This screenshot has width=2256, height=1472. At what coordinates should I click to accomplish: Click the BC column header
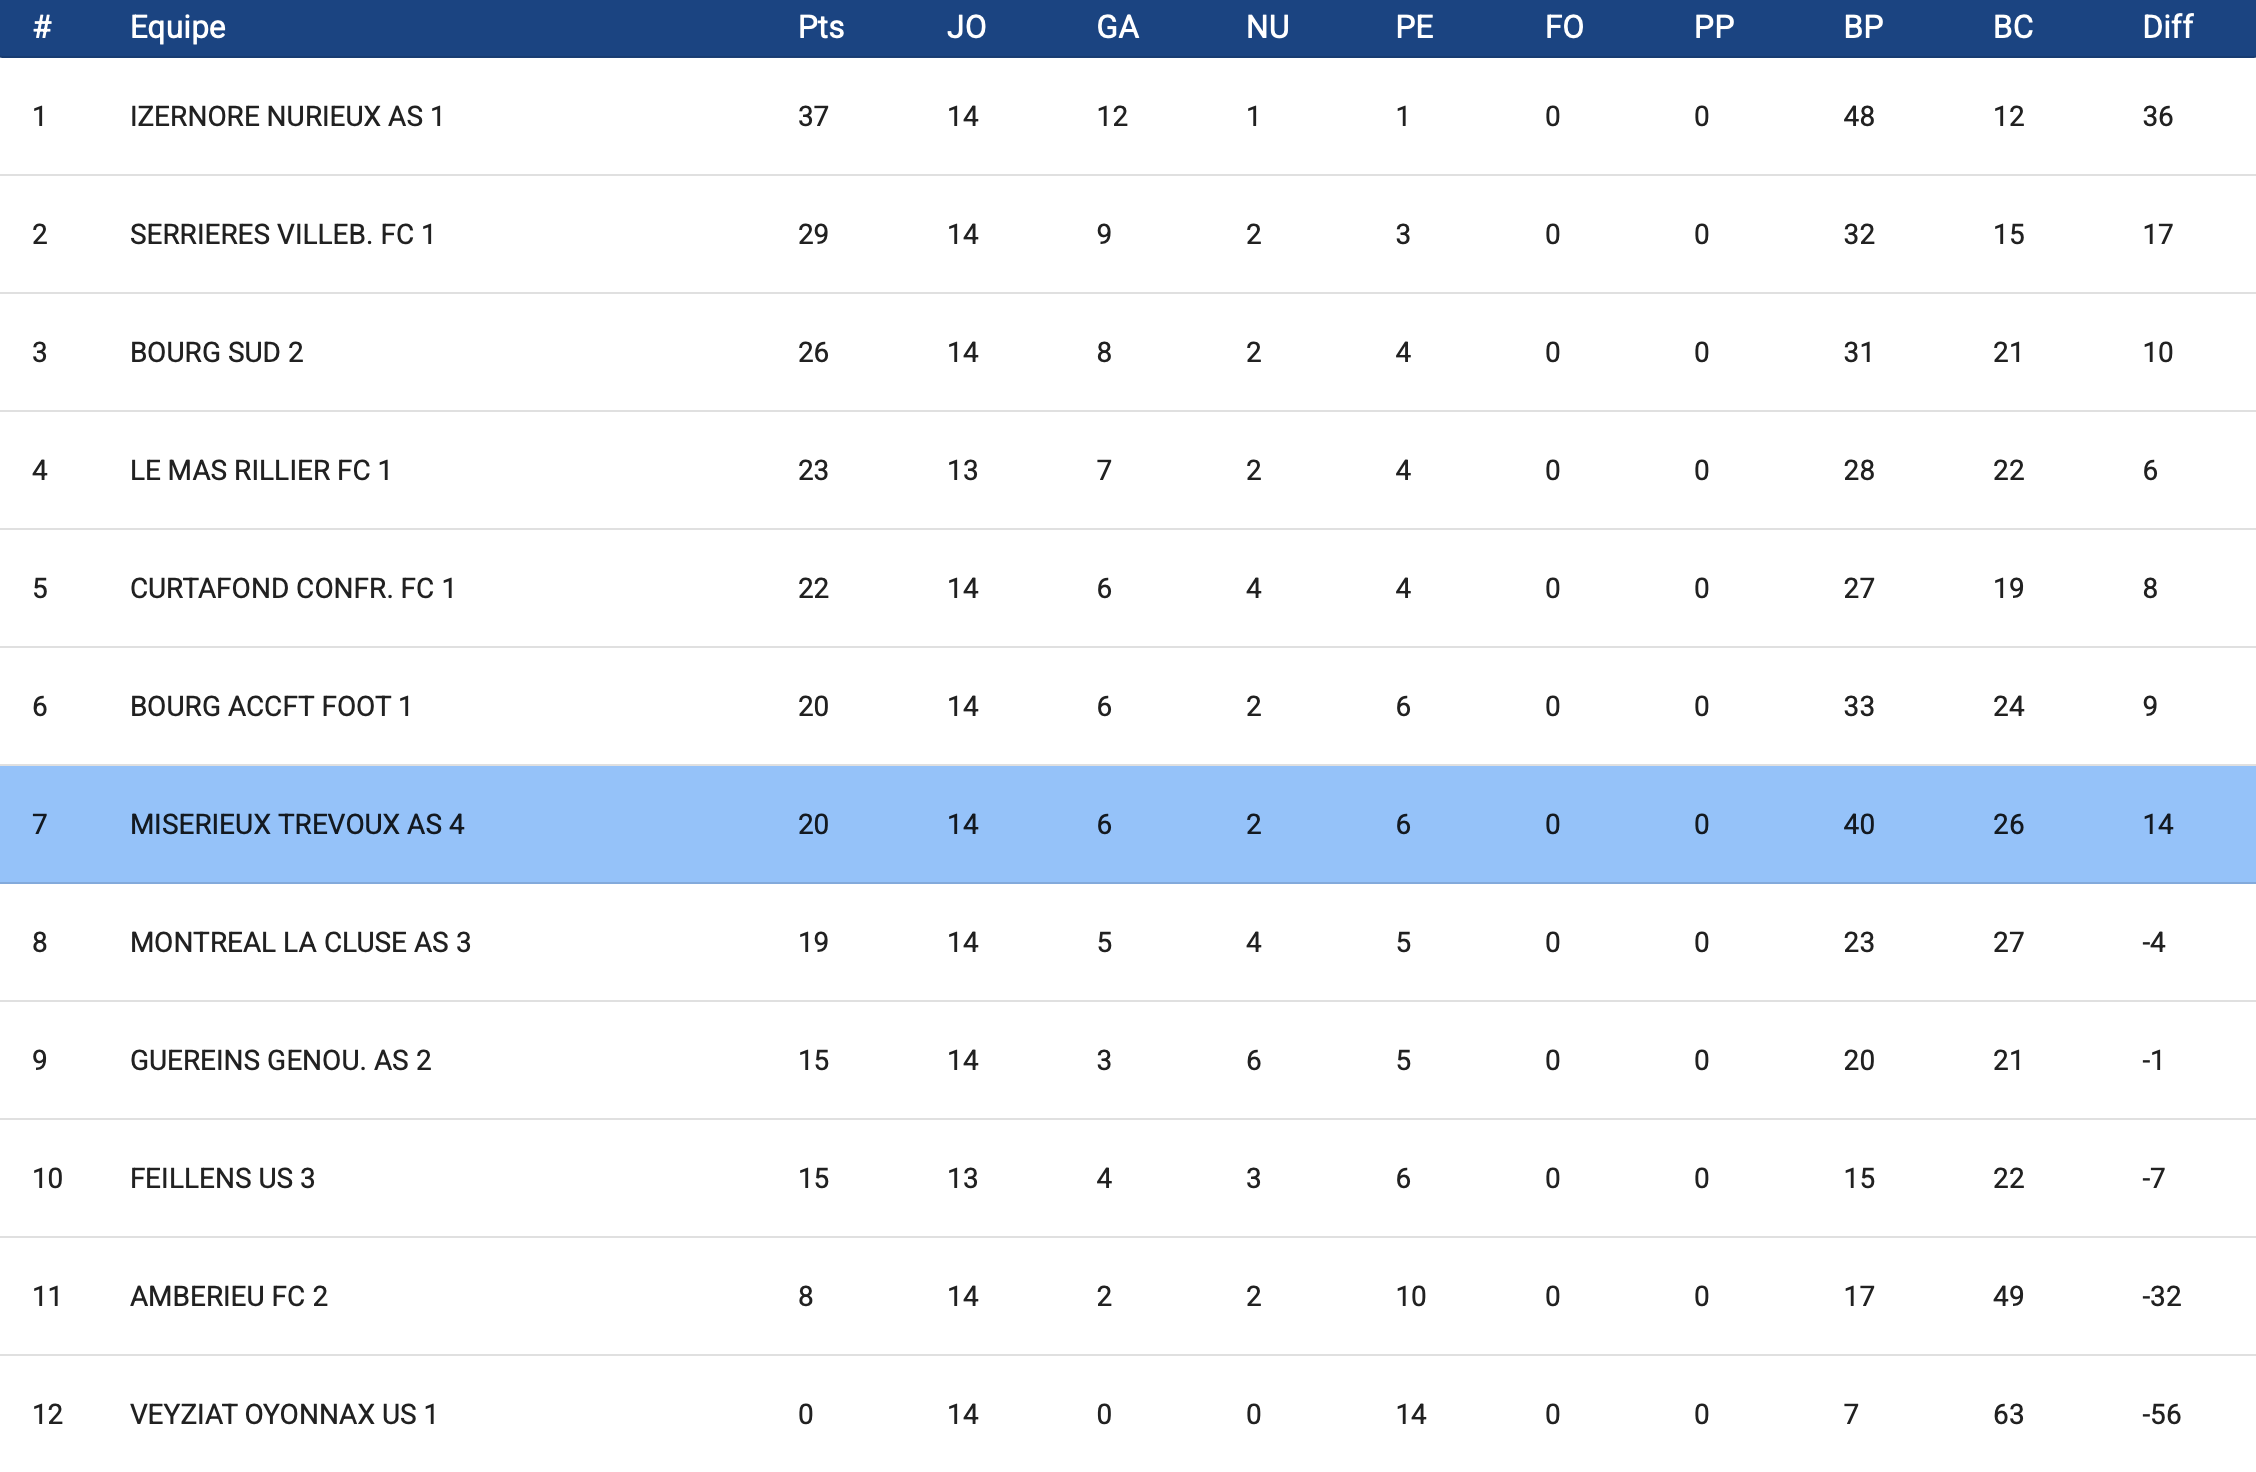[x=2012, y=27]
